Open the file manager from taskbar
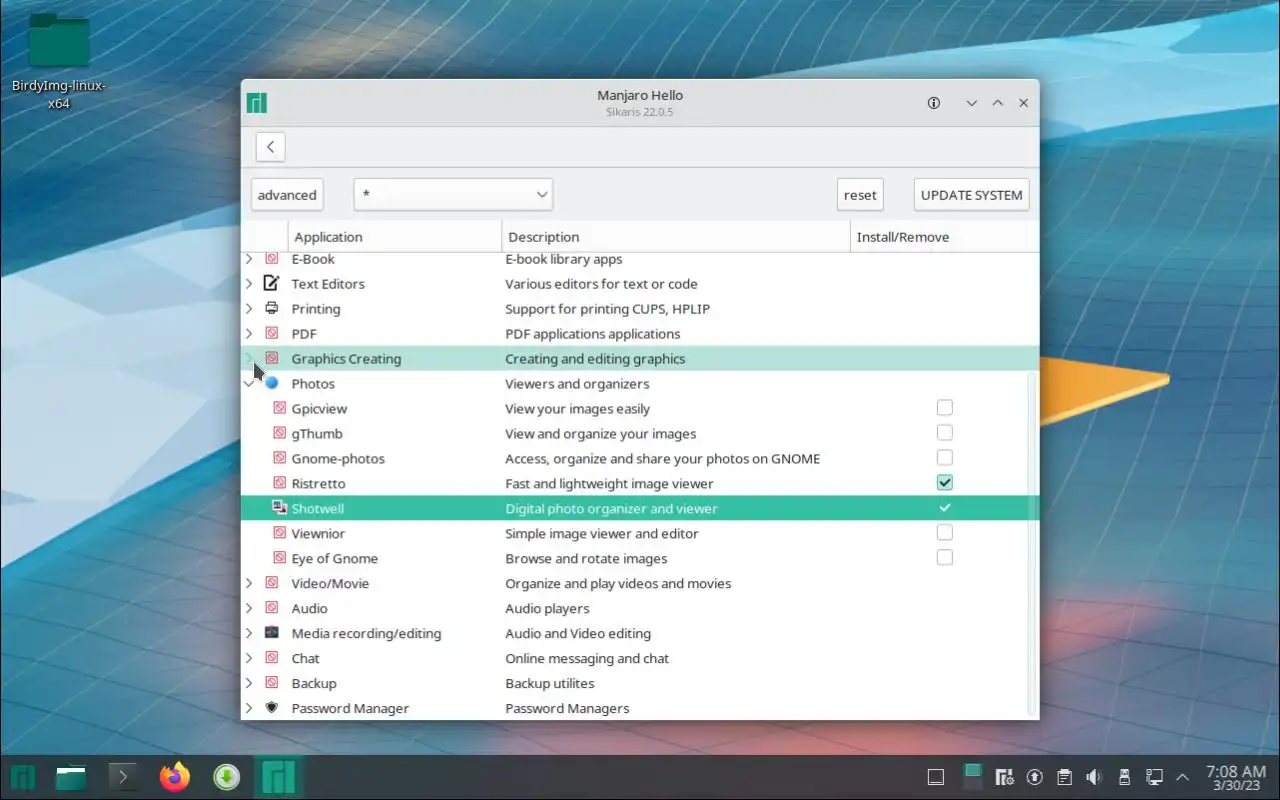1280x800 pixels. pyautogui.click(x=71, y=777)
